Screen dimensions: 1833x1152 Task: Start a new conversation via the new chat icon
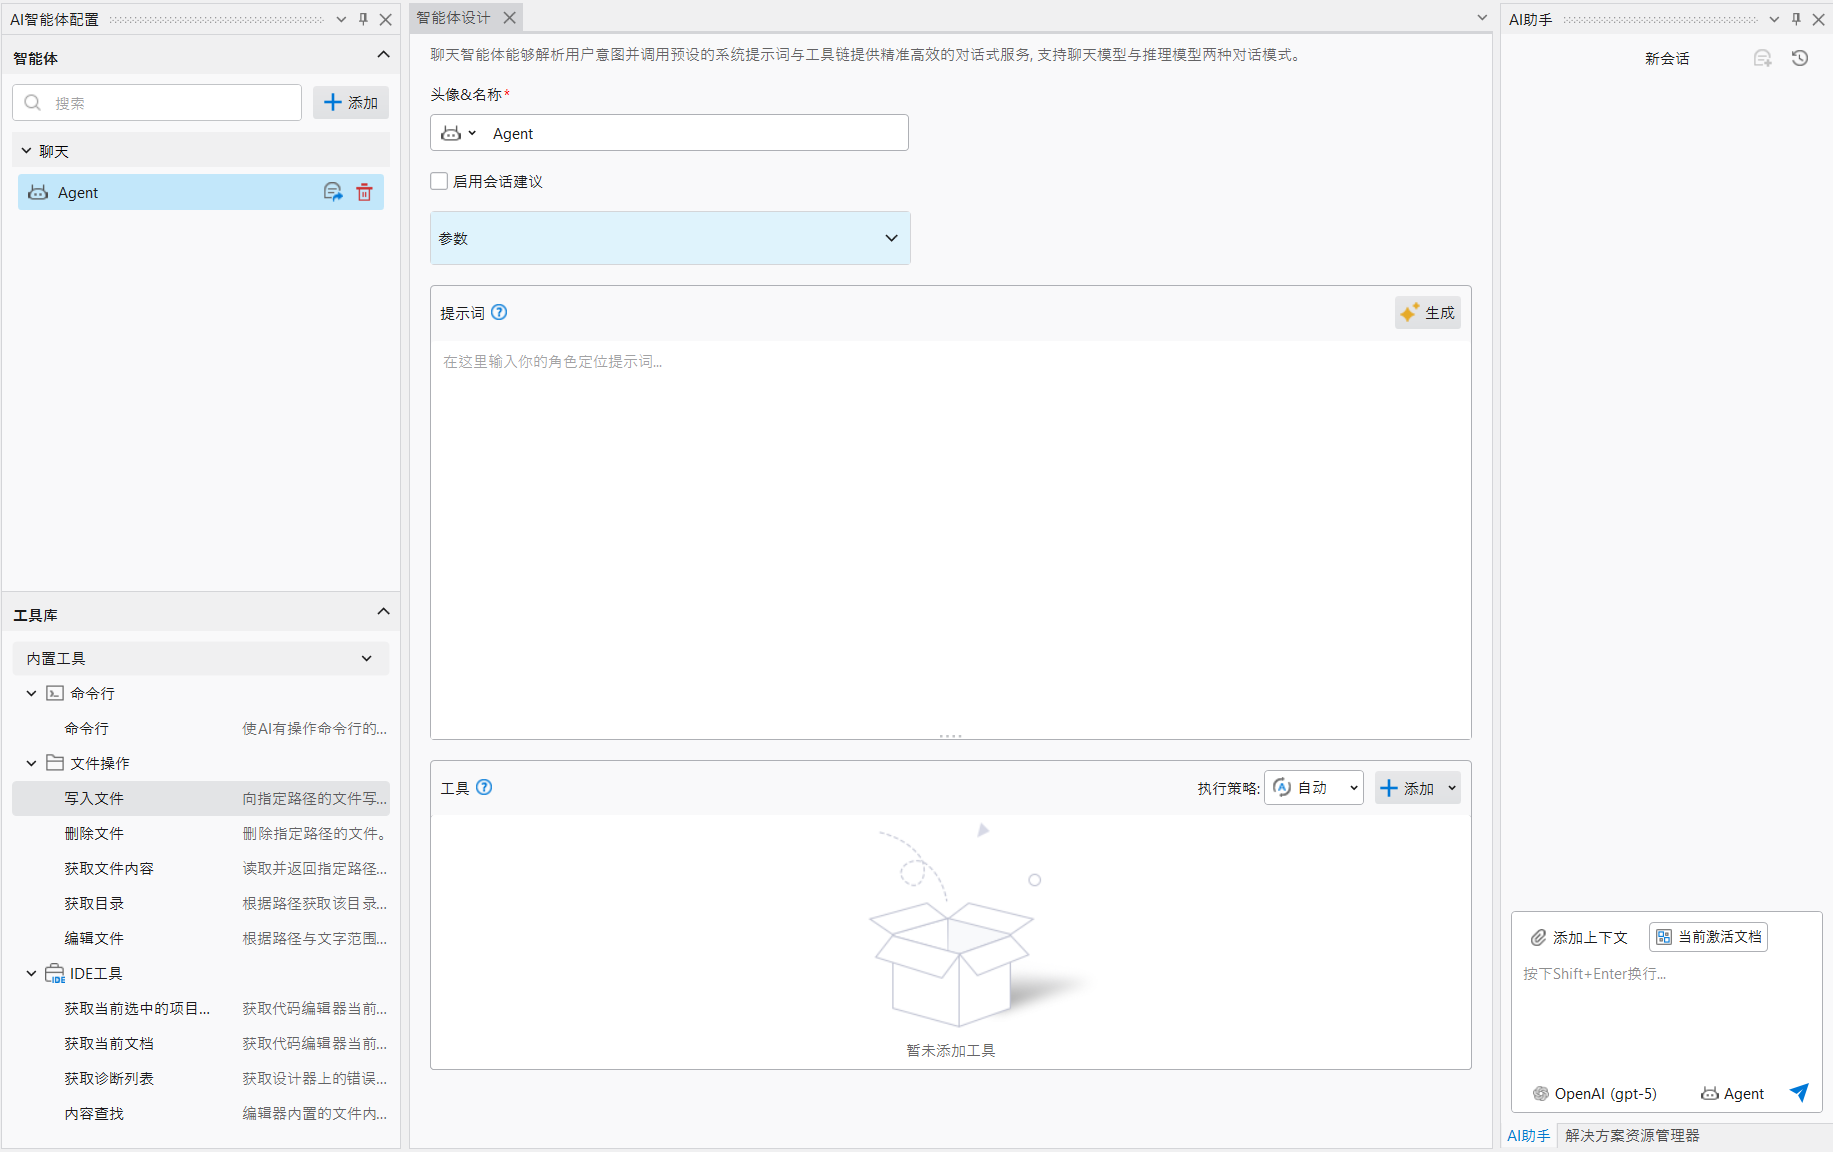[x=1762, y=59]
